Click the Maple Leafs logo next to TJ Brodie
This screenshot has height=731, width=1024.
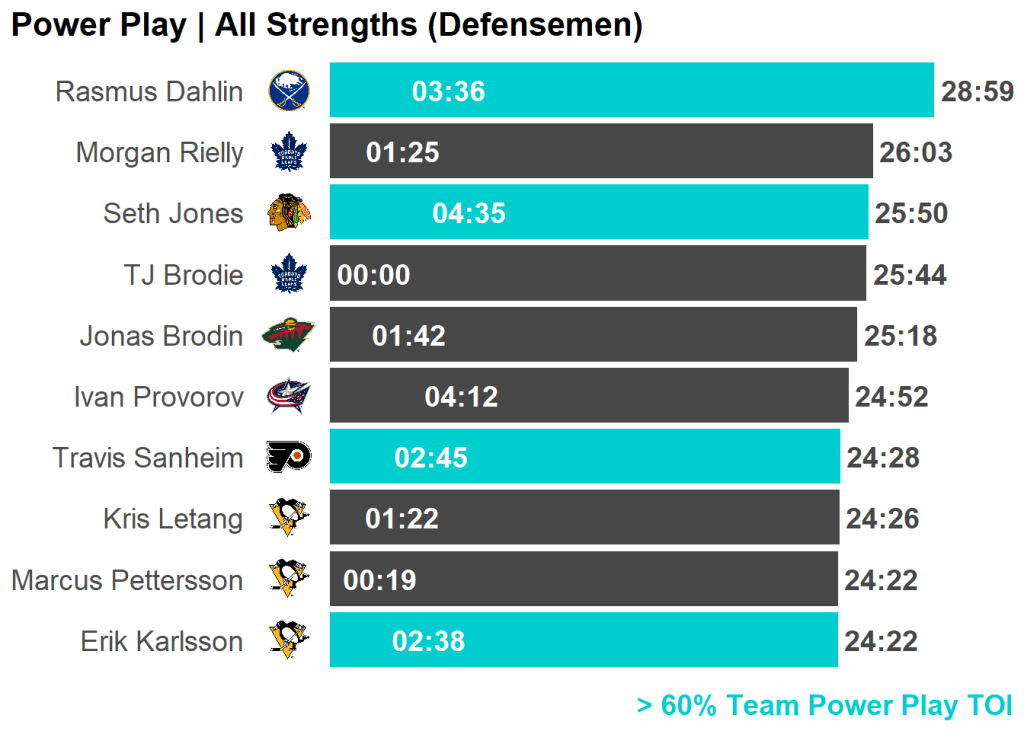289,274
